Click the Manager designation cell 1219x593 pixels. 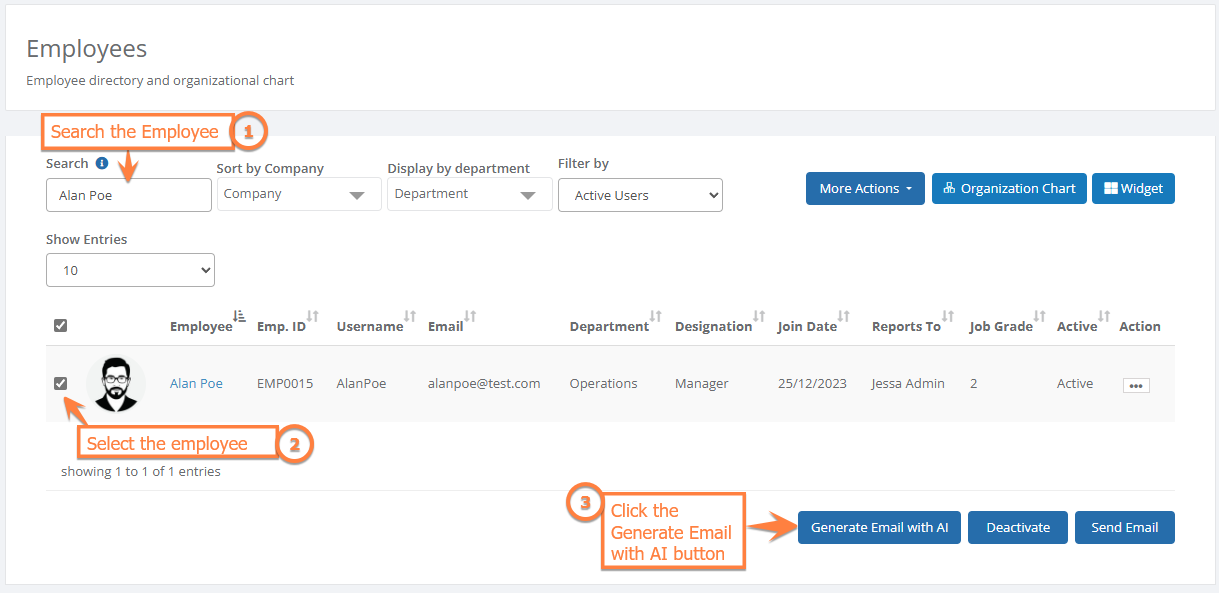[702, 383]
